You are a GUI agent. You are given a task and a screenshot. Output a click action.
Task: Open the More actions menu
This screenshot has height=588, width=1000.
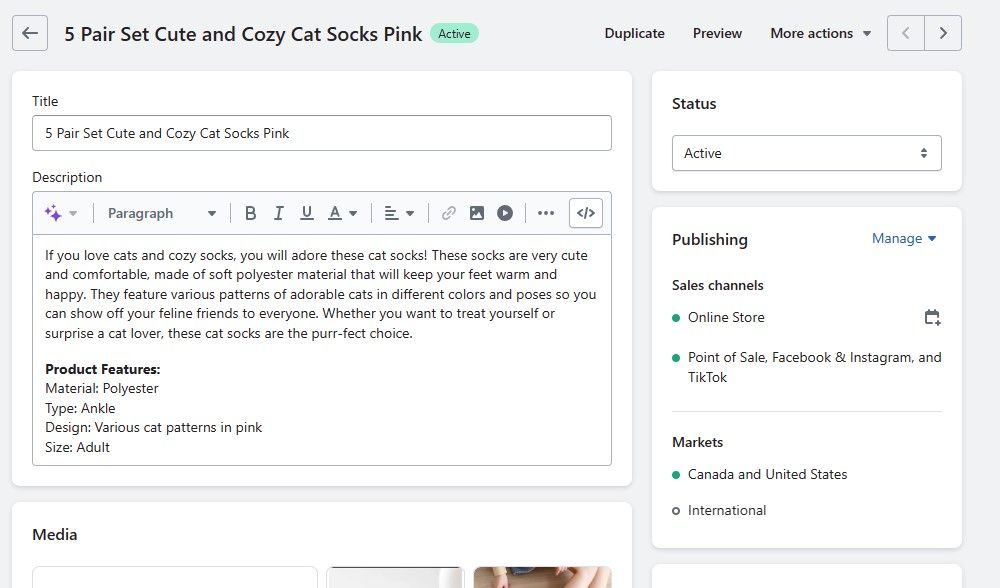tap(820, 33)
